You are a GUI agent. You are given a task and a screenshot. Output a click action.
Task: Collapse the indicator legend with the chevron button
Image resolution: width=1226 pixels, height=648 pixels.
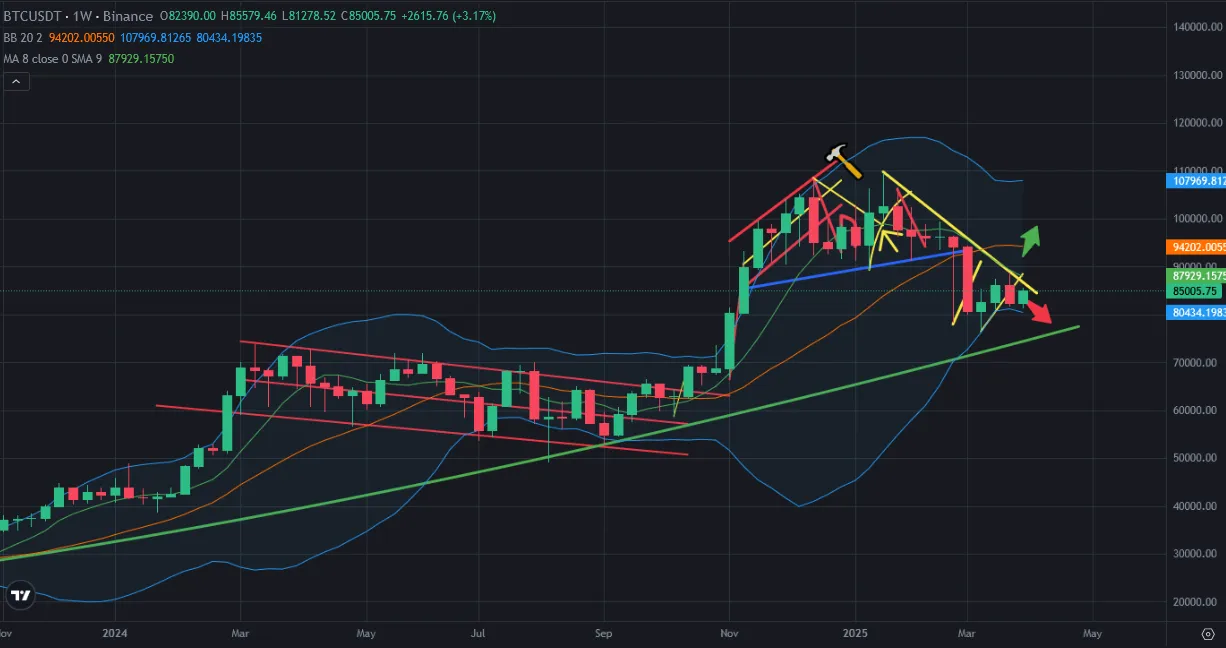click(14, 82)
